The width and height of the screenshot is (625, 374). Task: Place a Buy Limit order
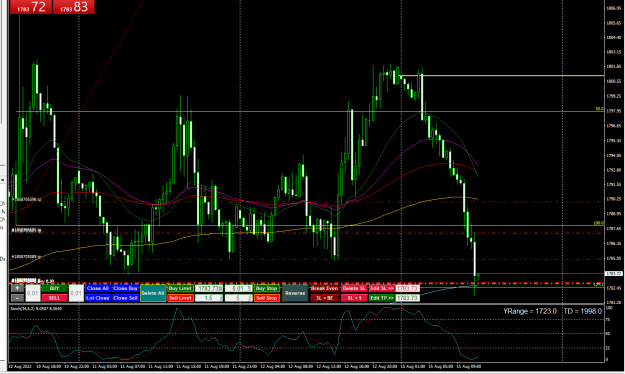pyautogui.click(x=180, y=288)
